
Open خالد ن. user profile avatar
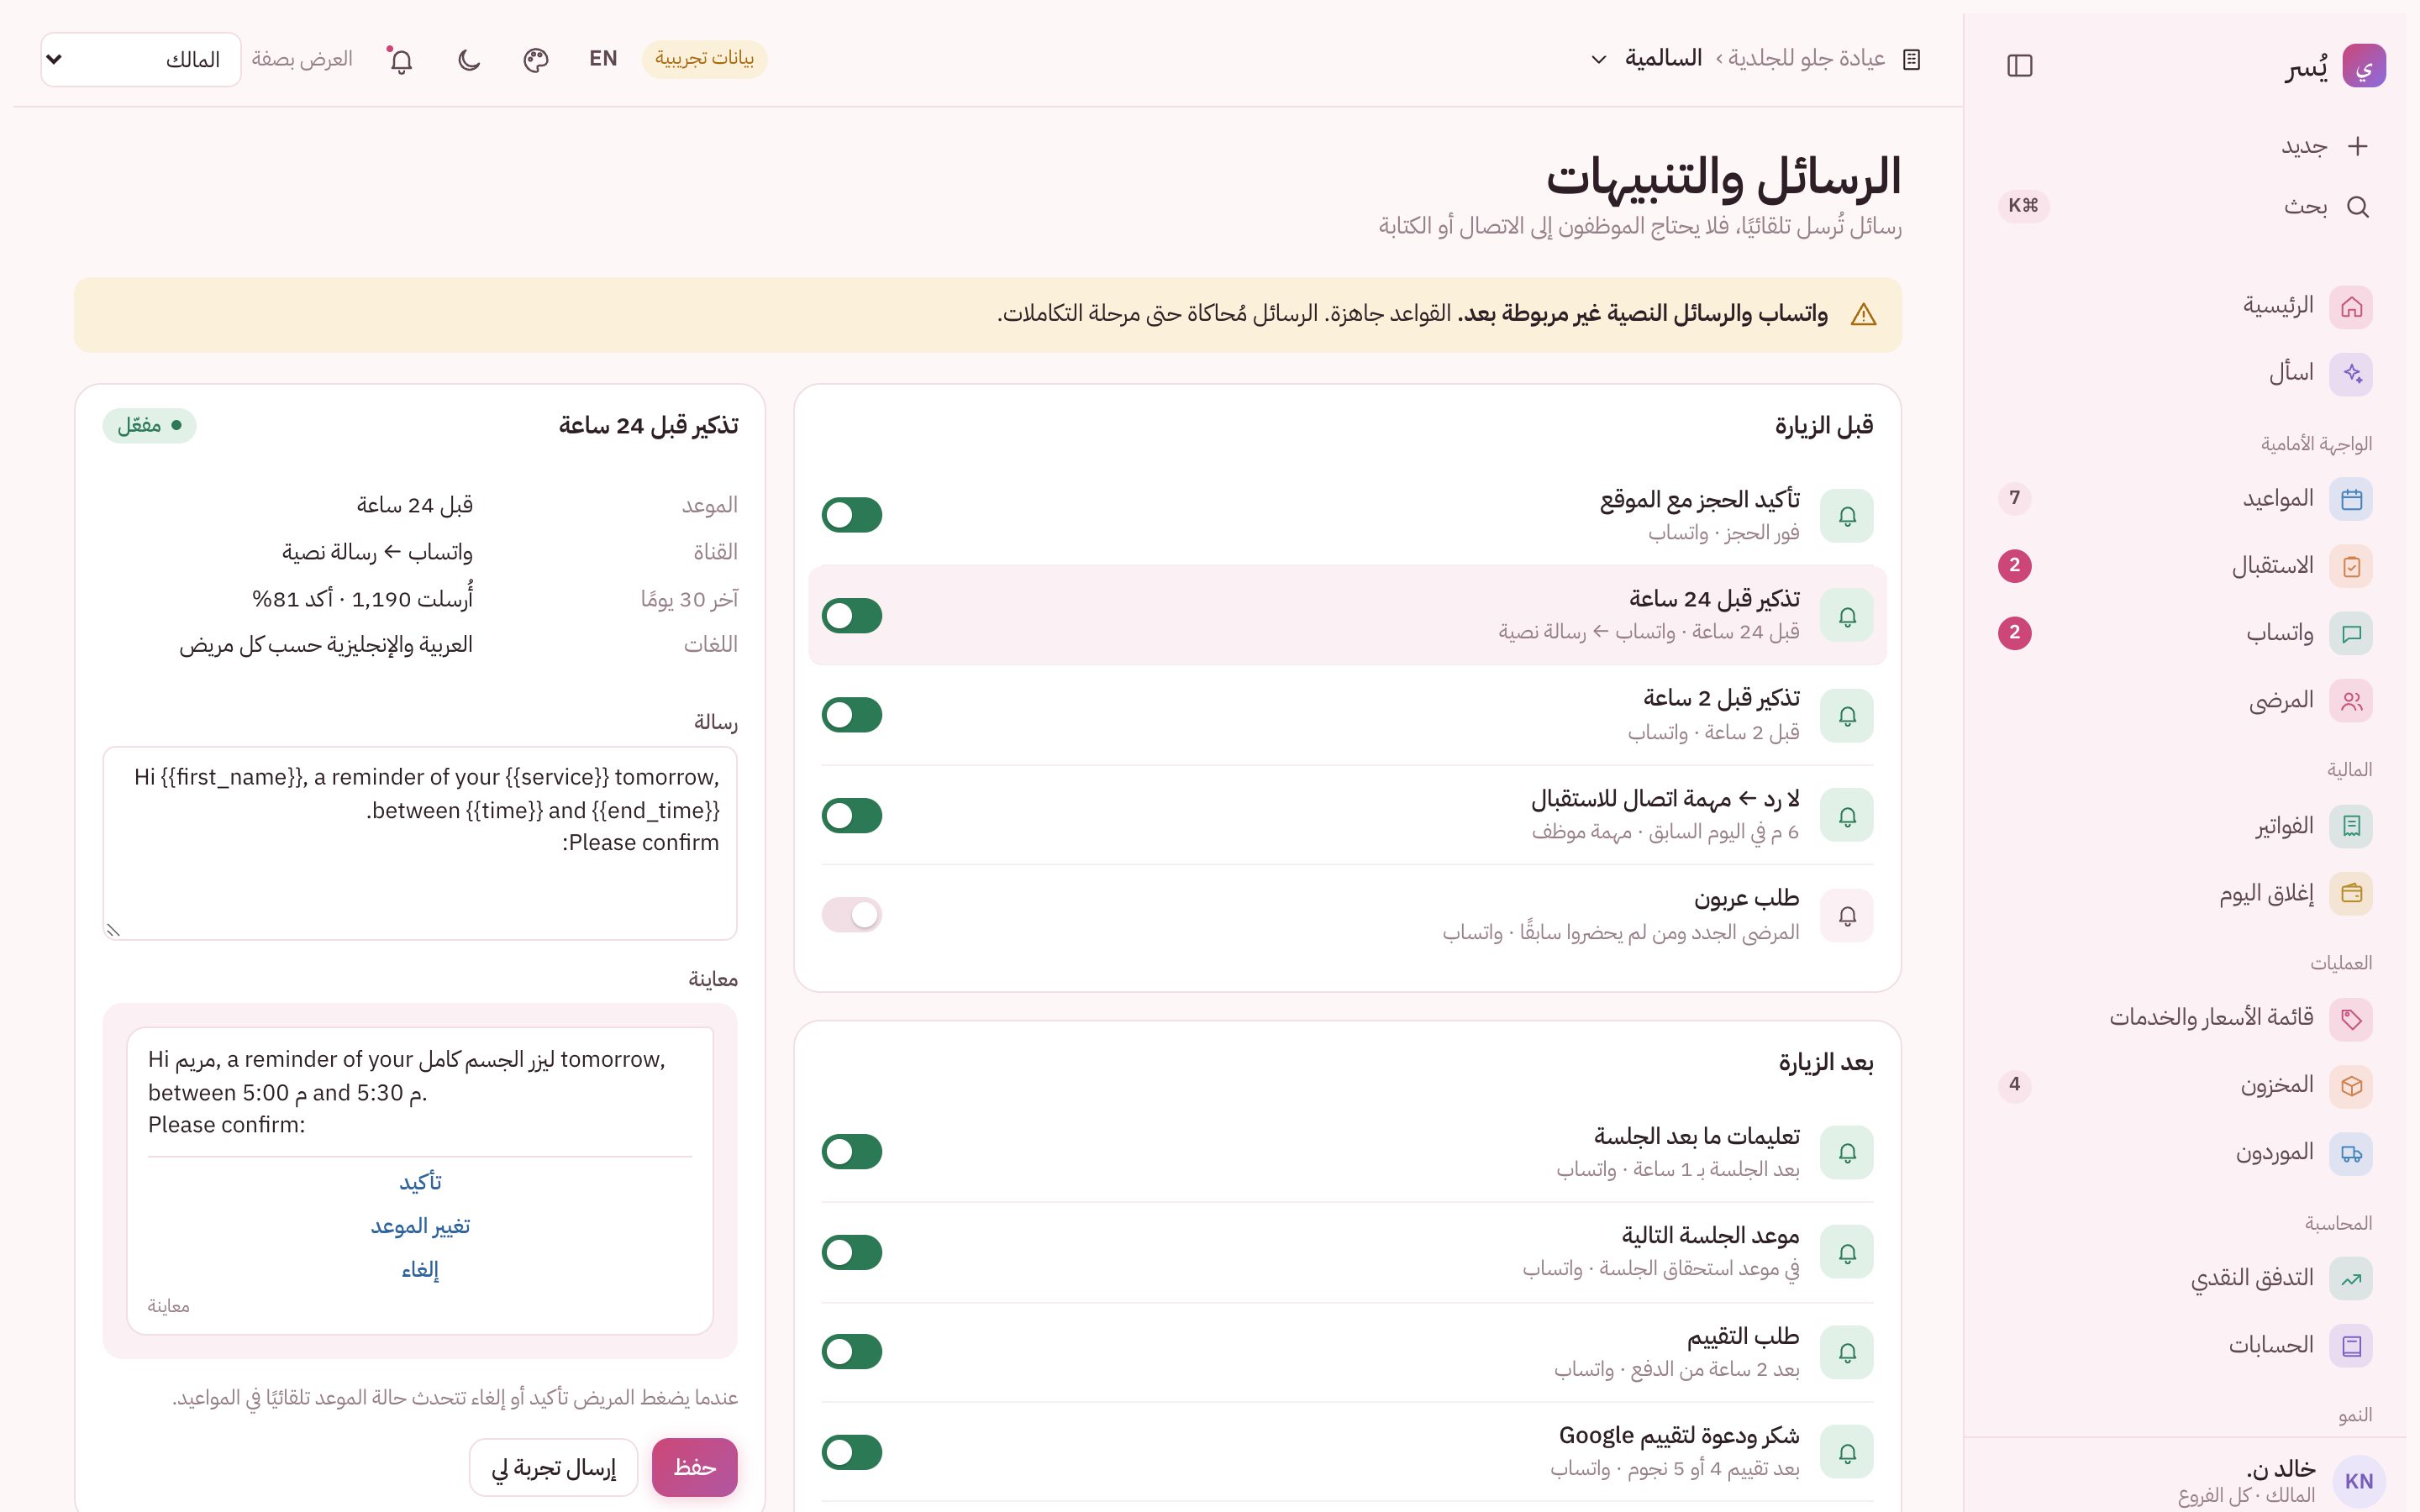coord(2358,1482)
